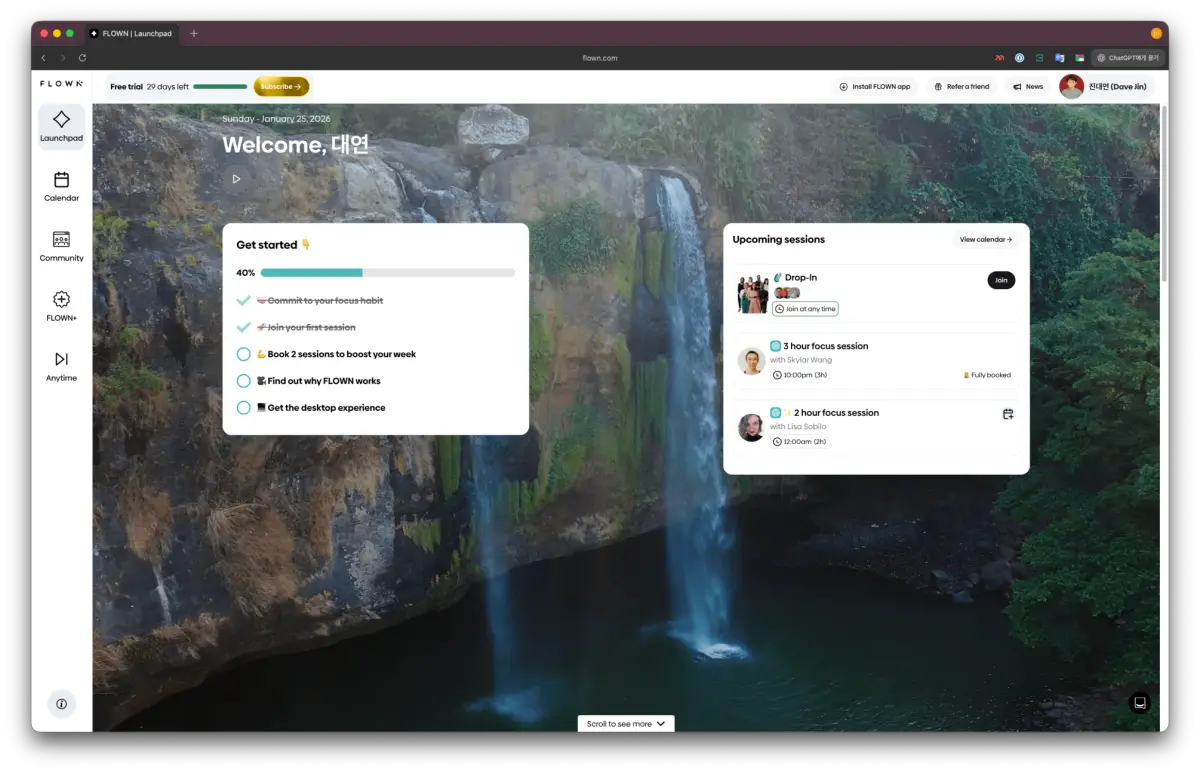1200x773 pixels.
Task: Click Lisa Sobilo's host photo
Action: 751,428
